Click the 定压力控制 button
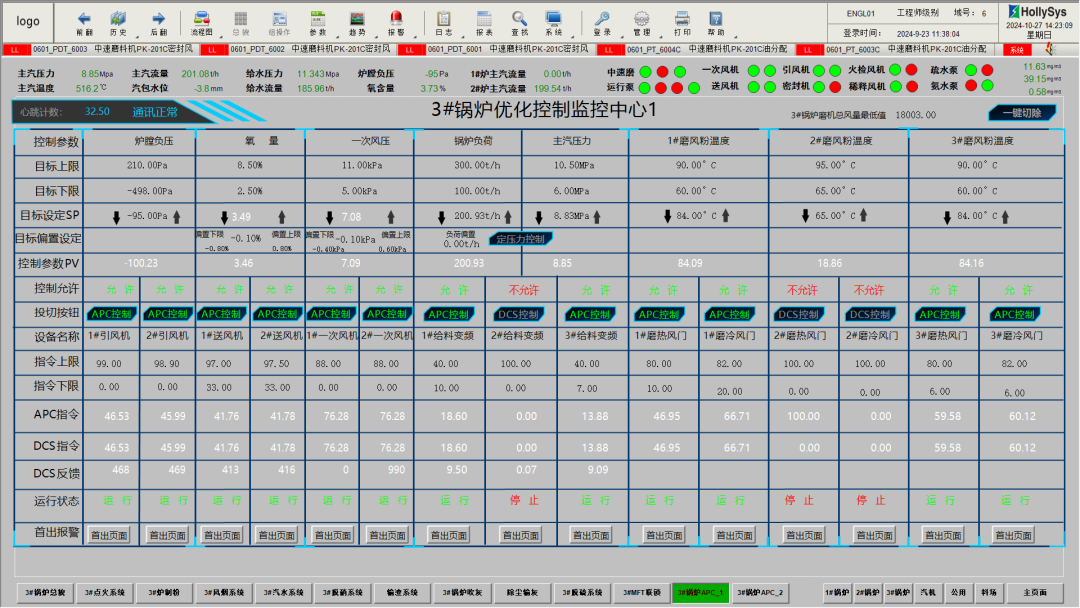 pos(520,239)
